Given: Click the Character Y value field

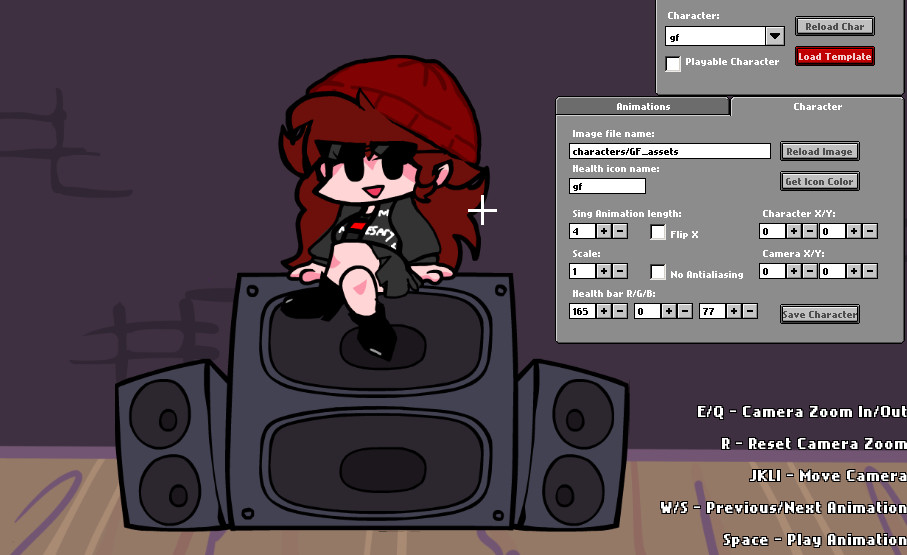Looking at the screenshot, I should (832, 231).
